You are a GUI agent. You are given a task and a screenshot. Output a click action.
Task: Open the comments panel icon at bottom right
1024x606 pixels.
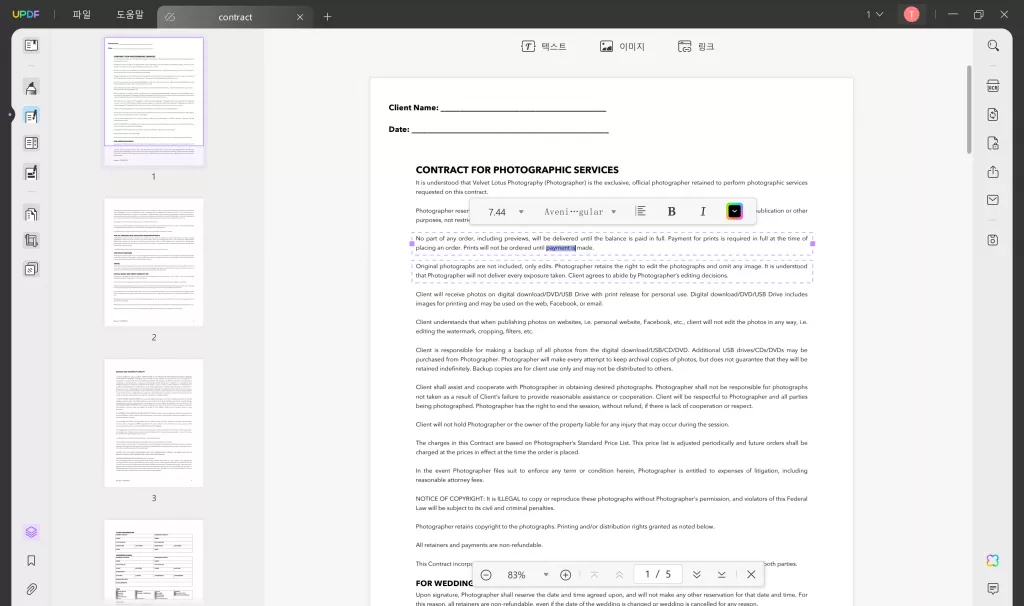(x=993, y=588)
